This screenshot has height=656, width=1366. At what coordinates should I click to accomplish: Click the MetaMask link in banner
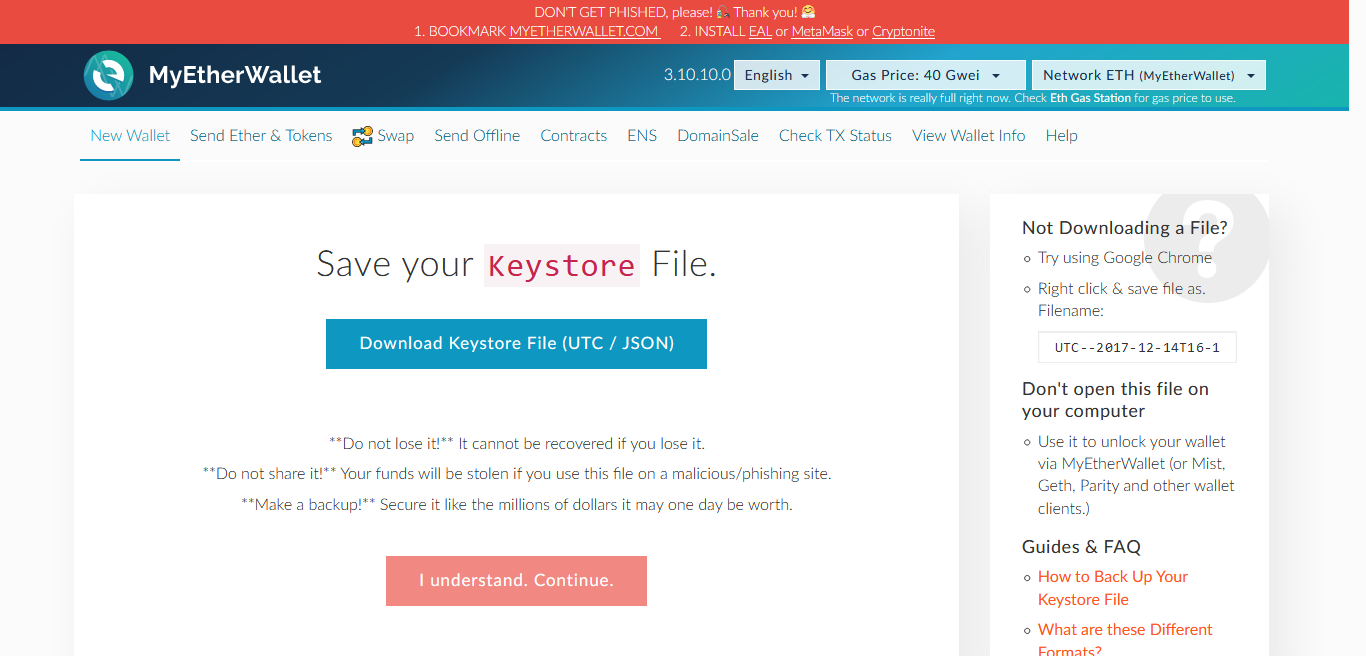[822, 31]
